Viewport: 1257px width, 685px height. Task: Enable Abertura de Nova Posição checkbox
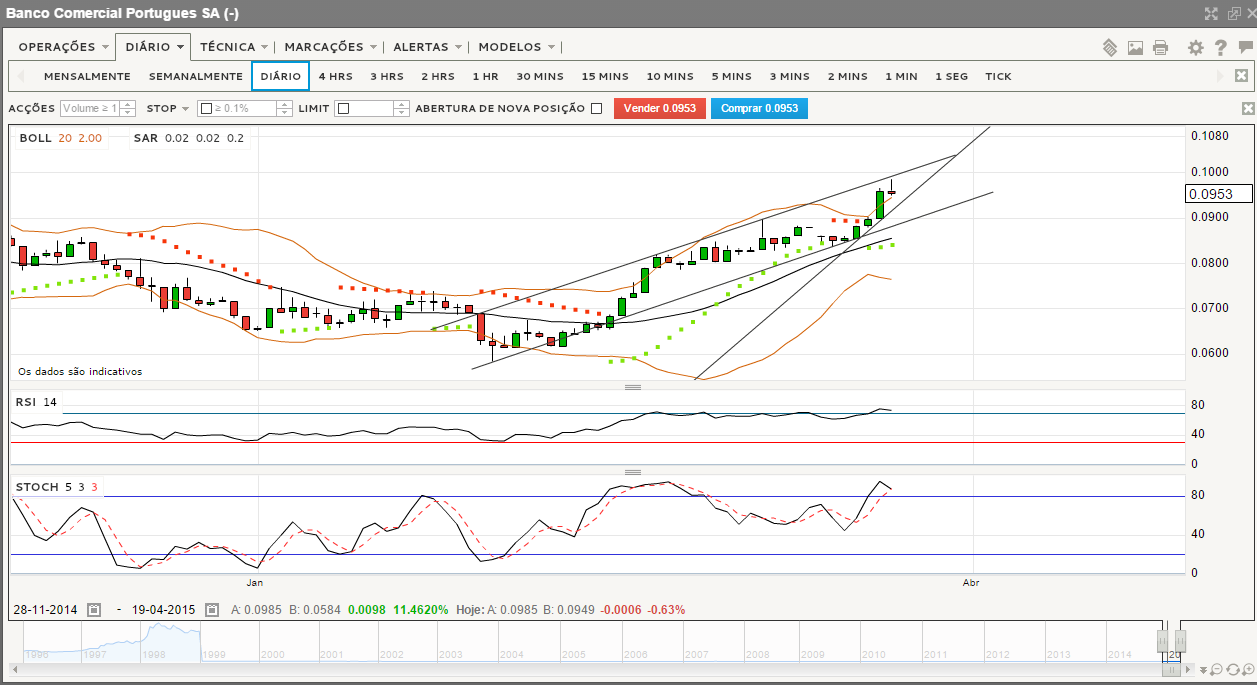tap(596, 108)
